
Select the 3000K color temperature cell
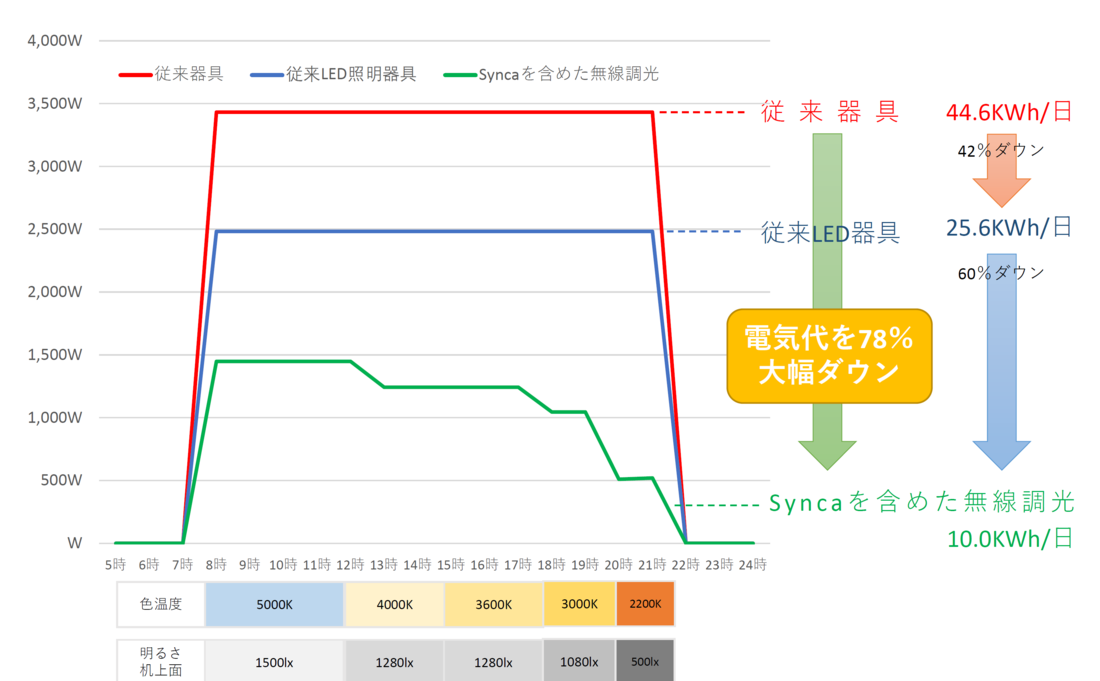[x=579, y=604]
